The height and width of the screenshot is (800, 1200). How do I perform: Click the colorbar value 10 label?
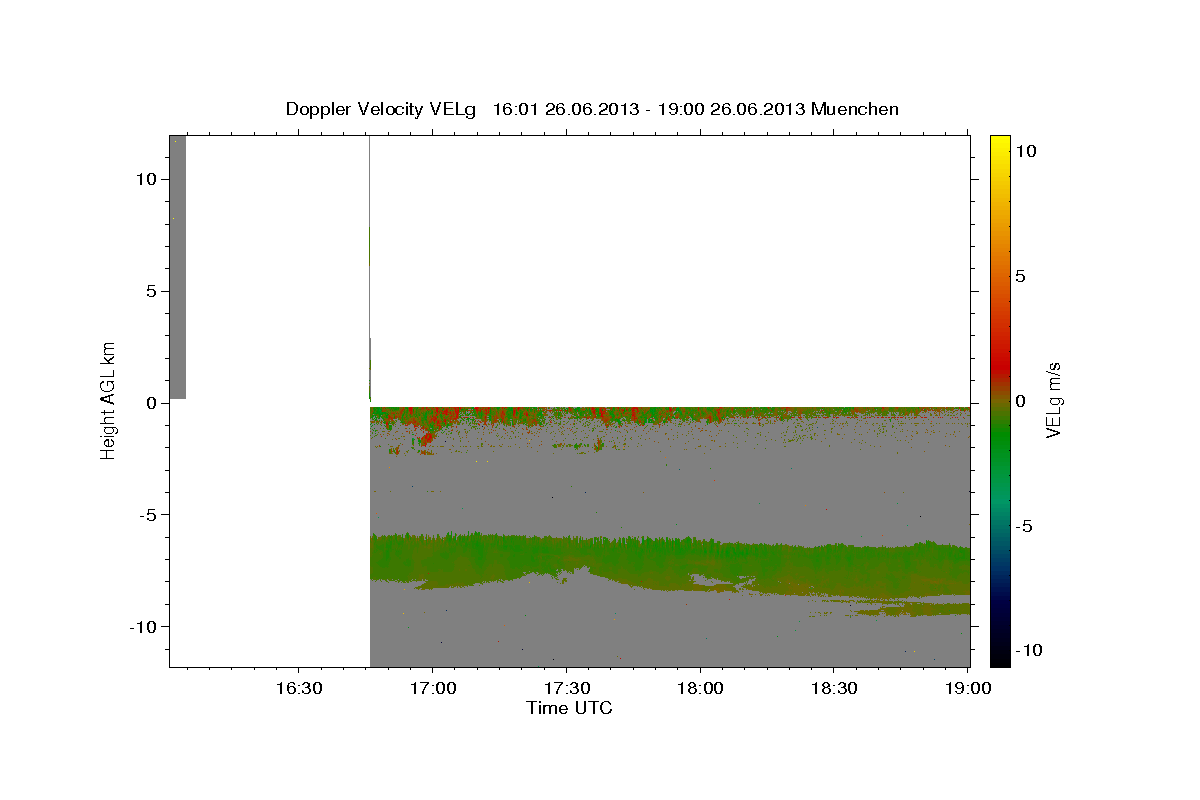pyautogui.click(x=1025, y=151)
